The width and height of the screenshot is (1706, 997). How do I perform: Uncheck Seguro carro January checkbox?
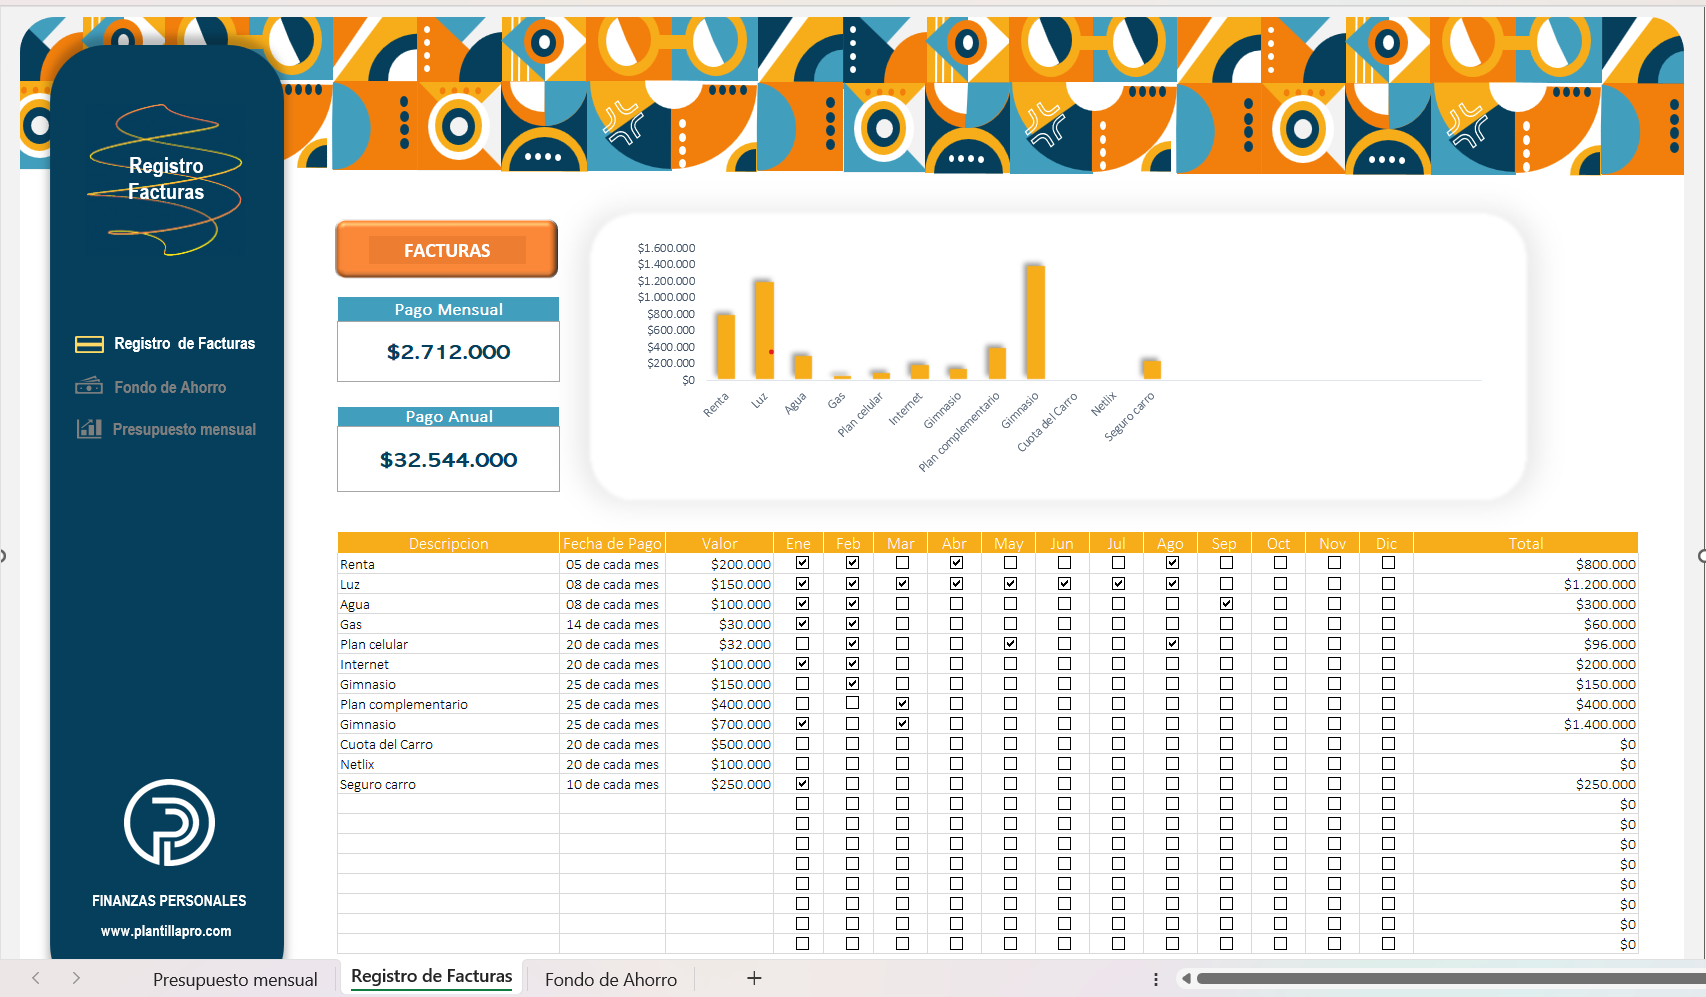tap(802, 783)
